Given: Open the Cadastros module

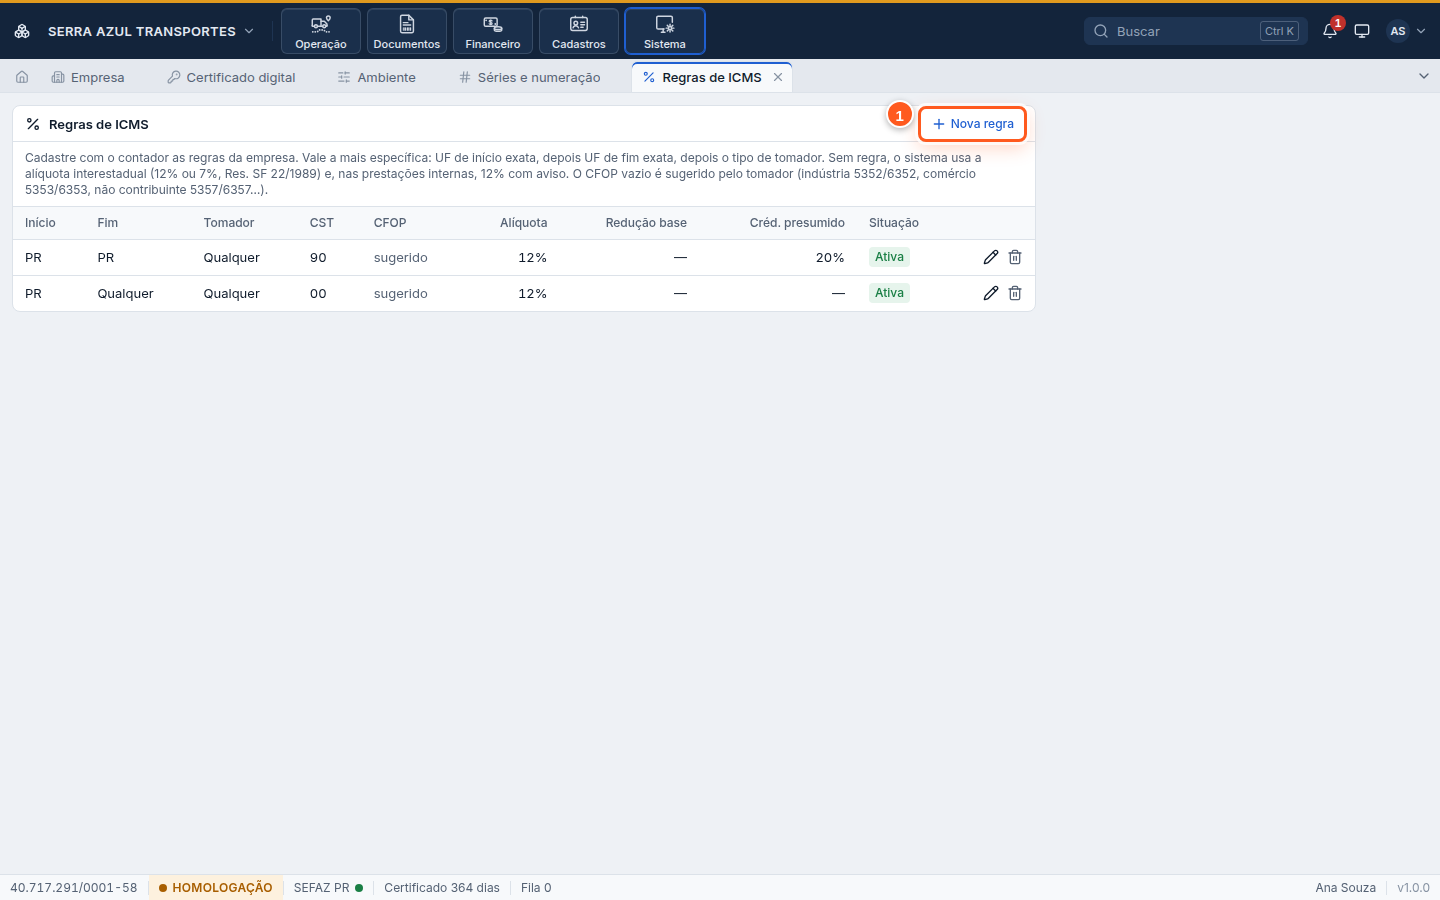Looking at the screenshot, I should [579, 31].
